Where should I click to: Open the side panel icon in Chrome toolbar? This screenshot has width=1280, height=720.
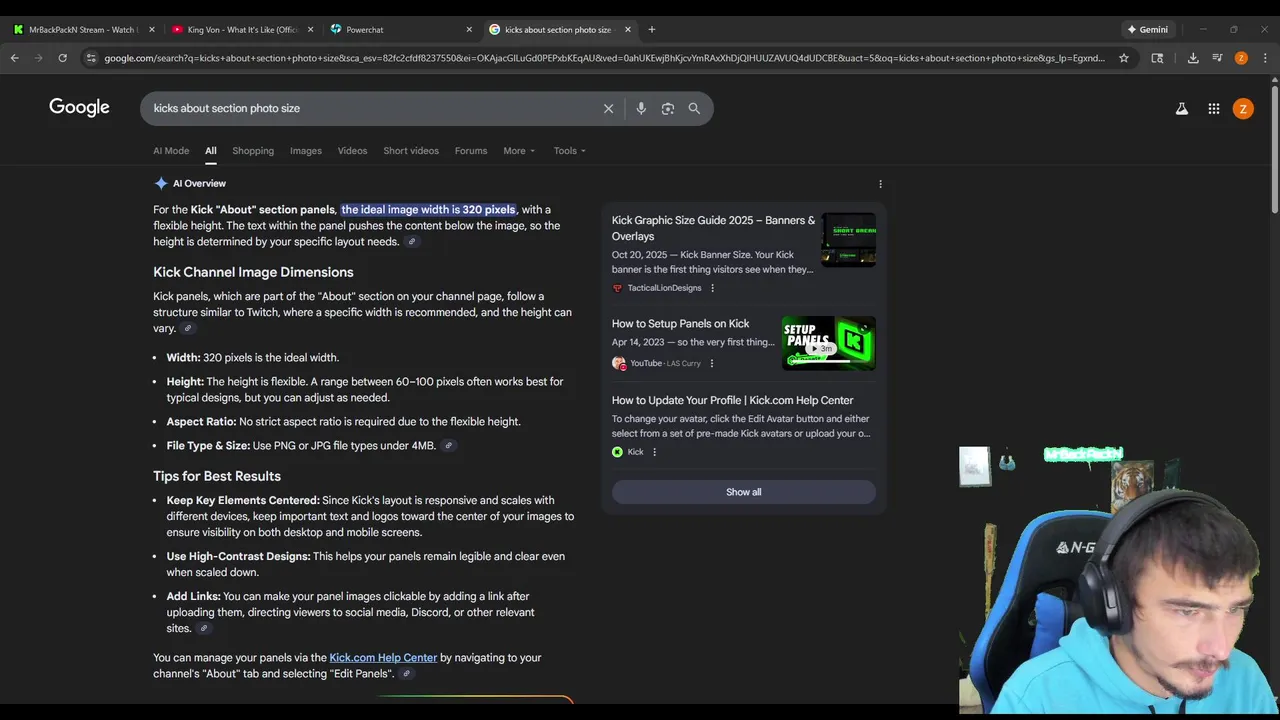[1157, 58]
